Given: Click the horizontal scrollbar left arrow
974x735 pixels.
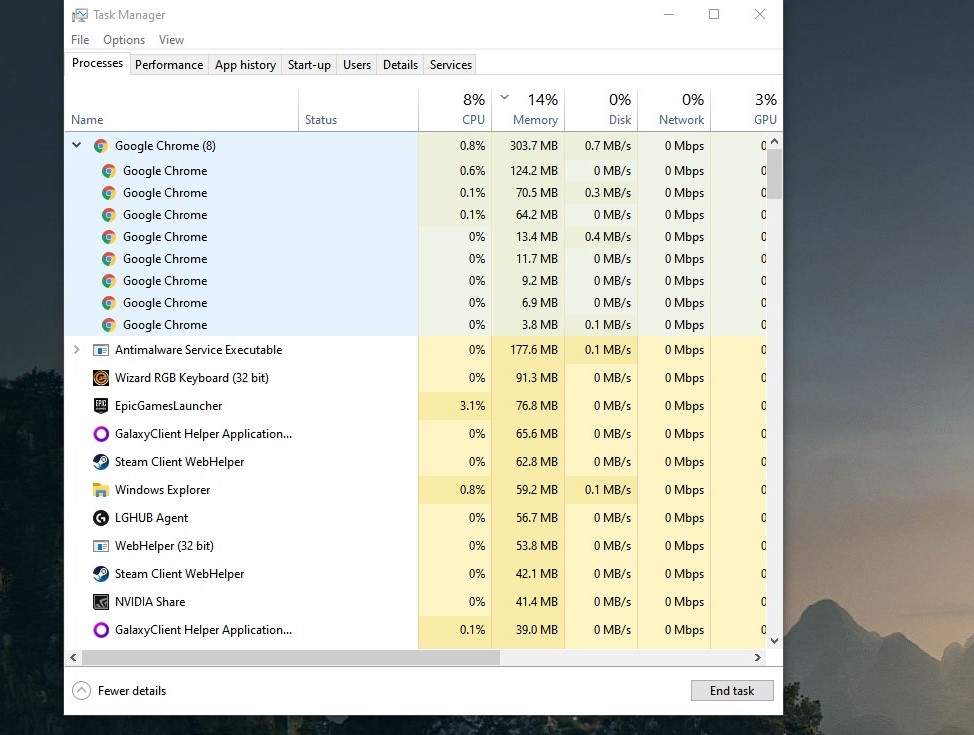Looking at the screenshot, I should pos(73,657).
